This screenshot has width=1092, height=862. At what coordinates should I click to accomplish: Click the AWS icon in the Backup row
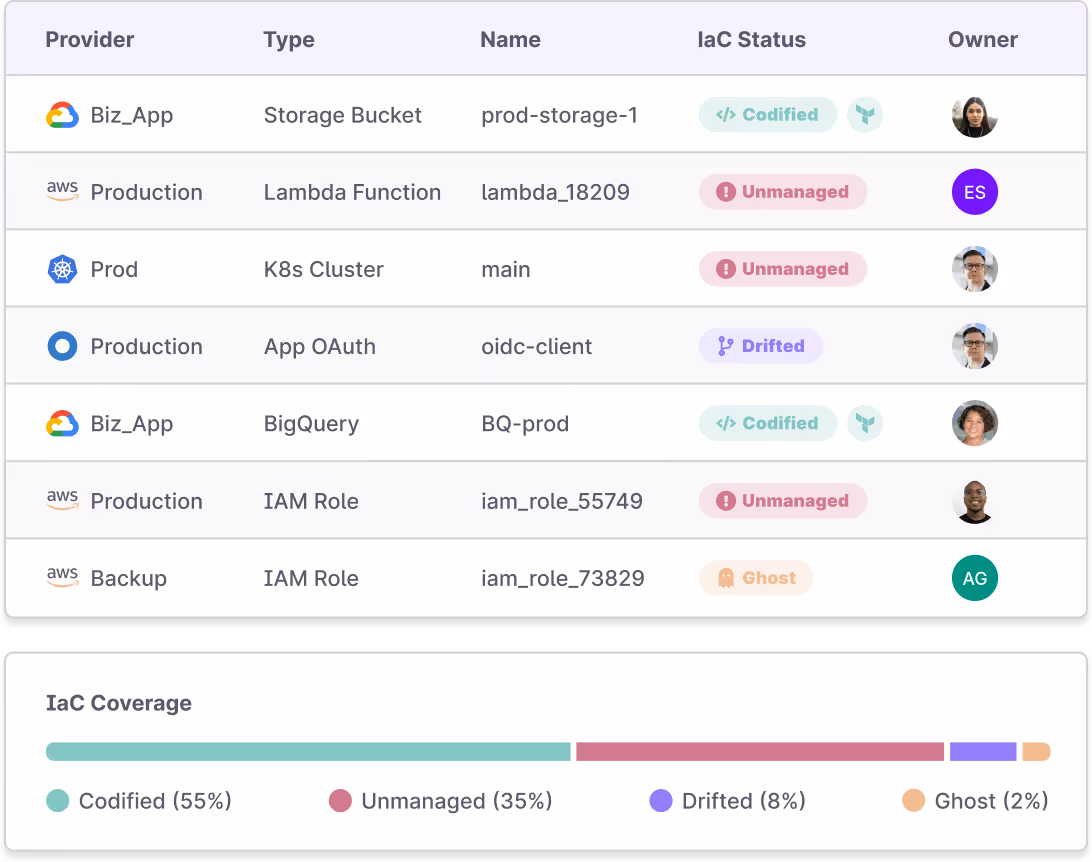click(62, 578)
